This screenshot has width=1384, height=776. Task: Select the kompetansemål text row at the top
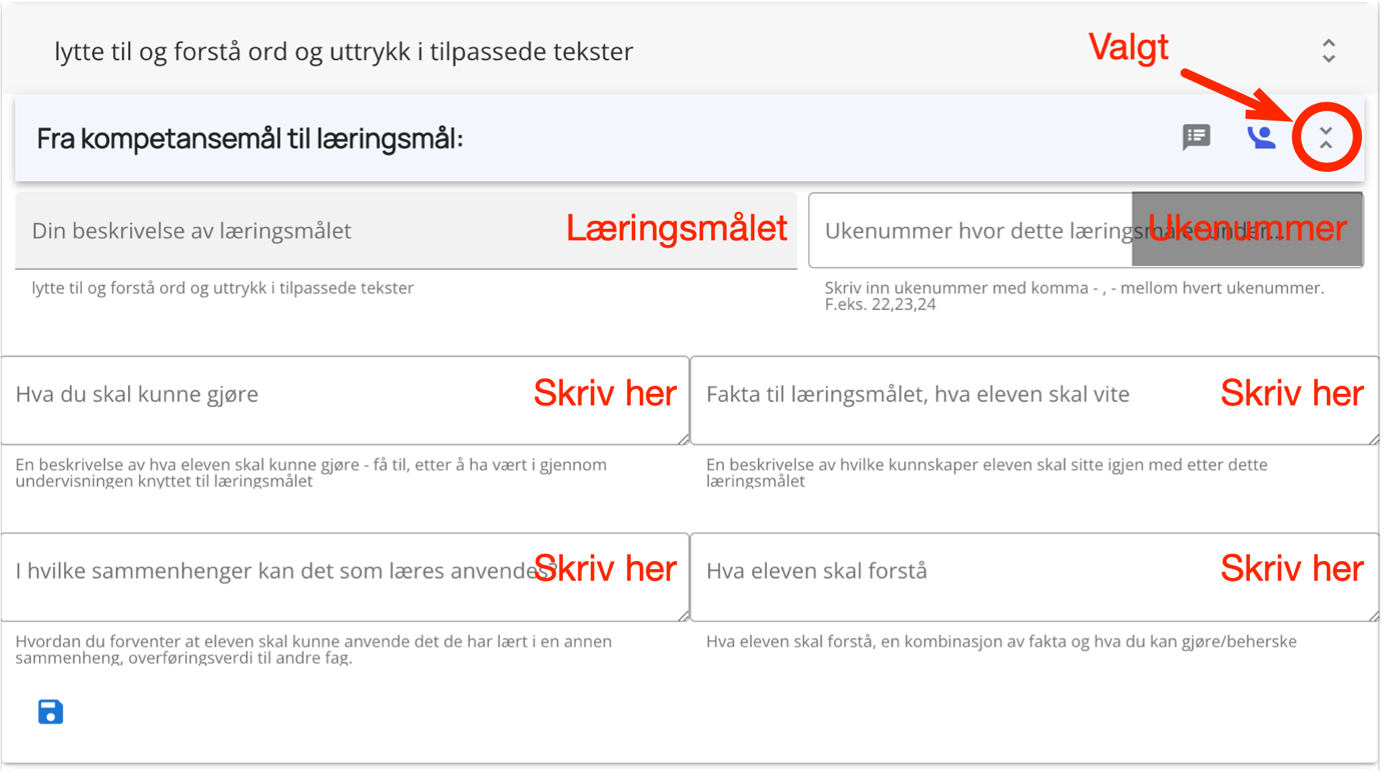(345, 51)
